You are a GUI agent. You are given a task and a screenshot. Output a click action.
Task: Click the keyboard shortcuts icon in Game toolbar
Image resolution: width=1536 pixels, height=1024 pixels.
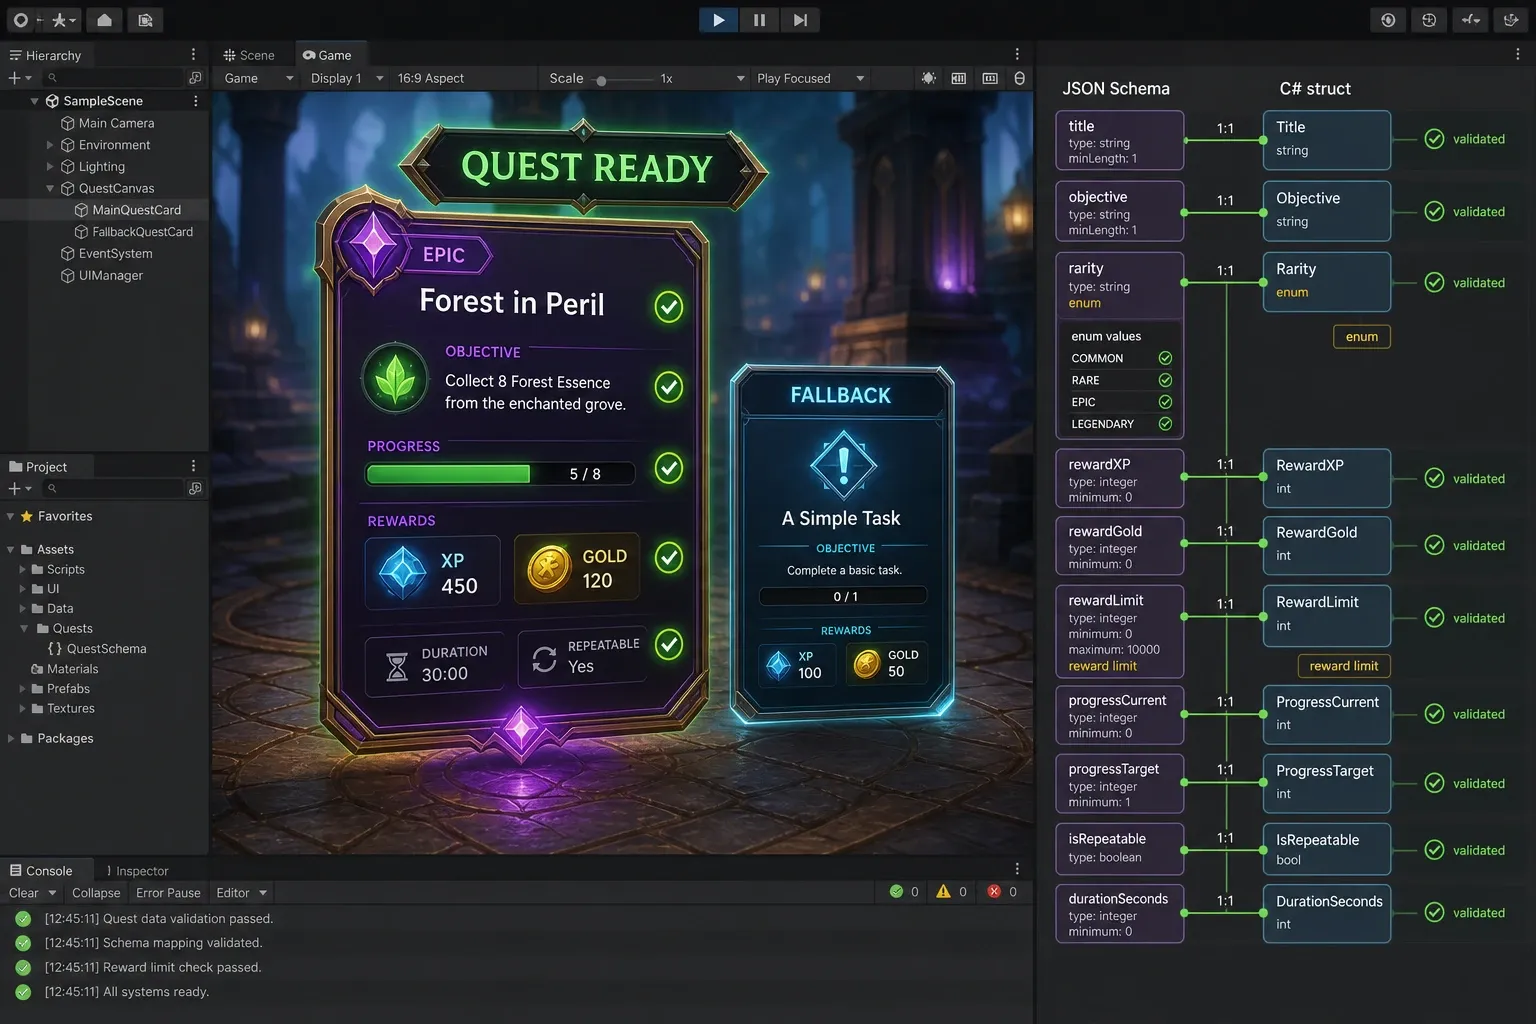990,78
